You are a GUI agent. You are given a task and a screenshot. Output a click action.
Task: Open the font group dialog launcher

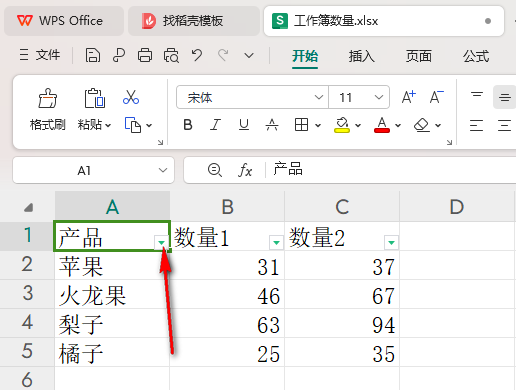point(449,142)
